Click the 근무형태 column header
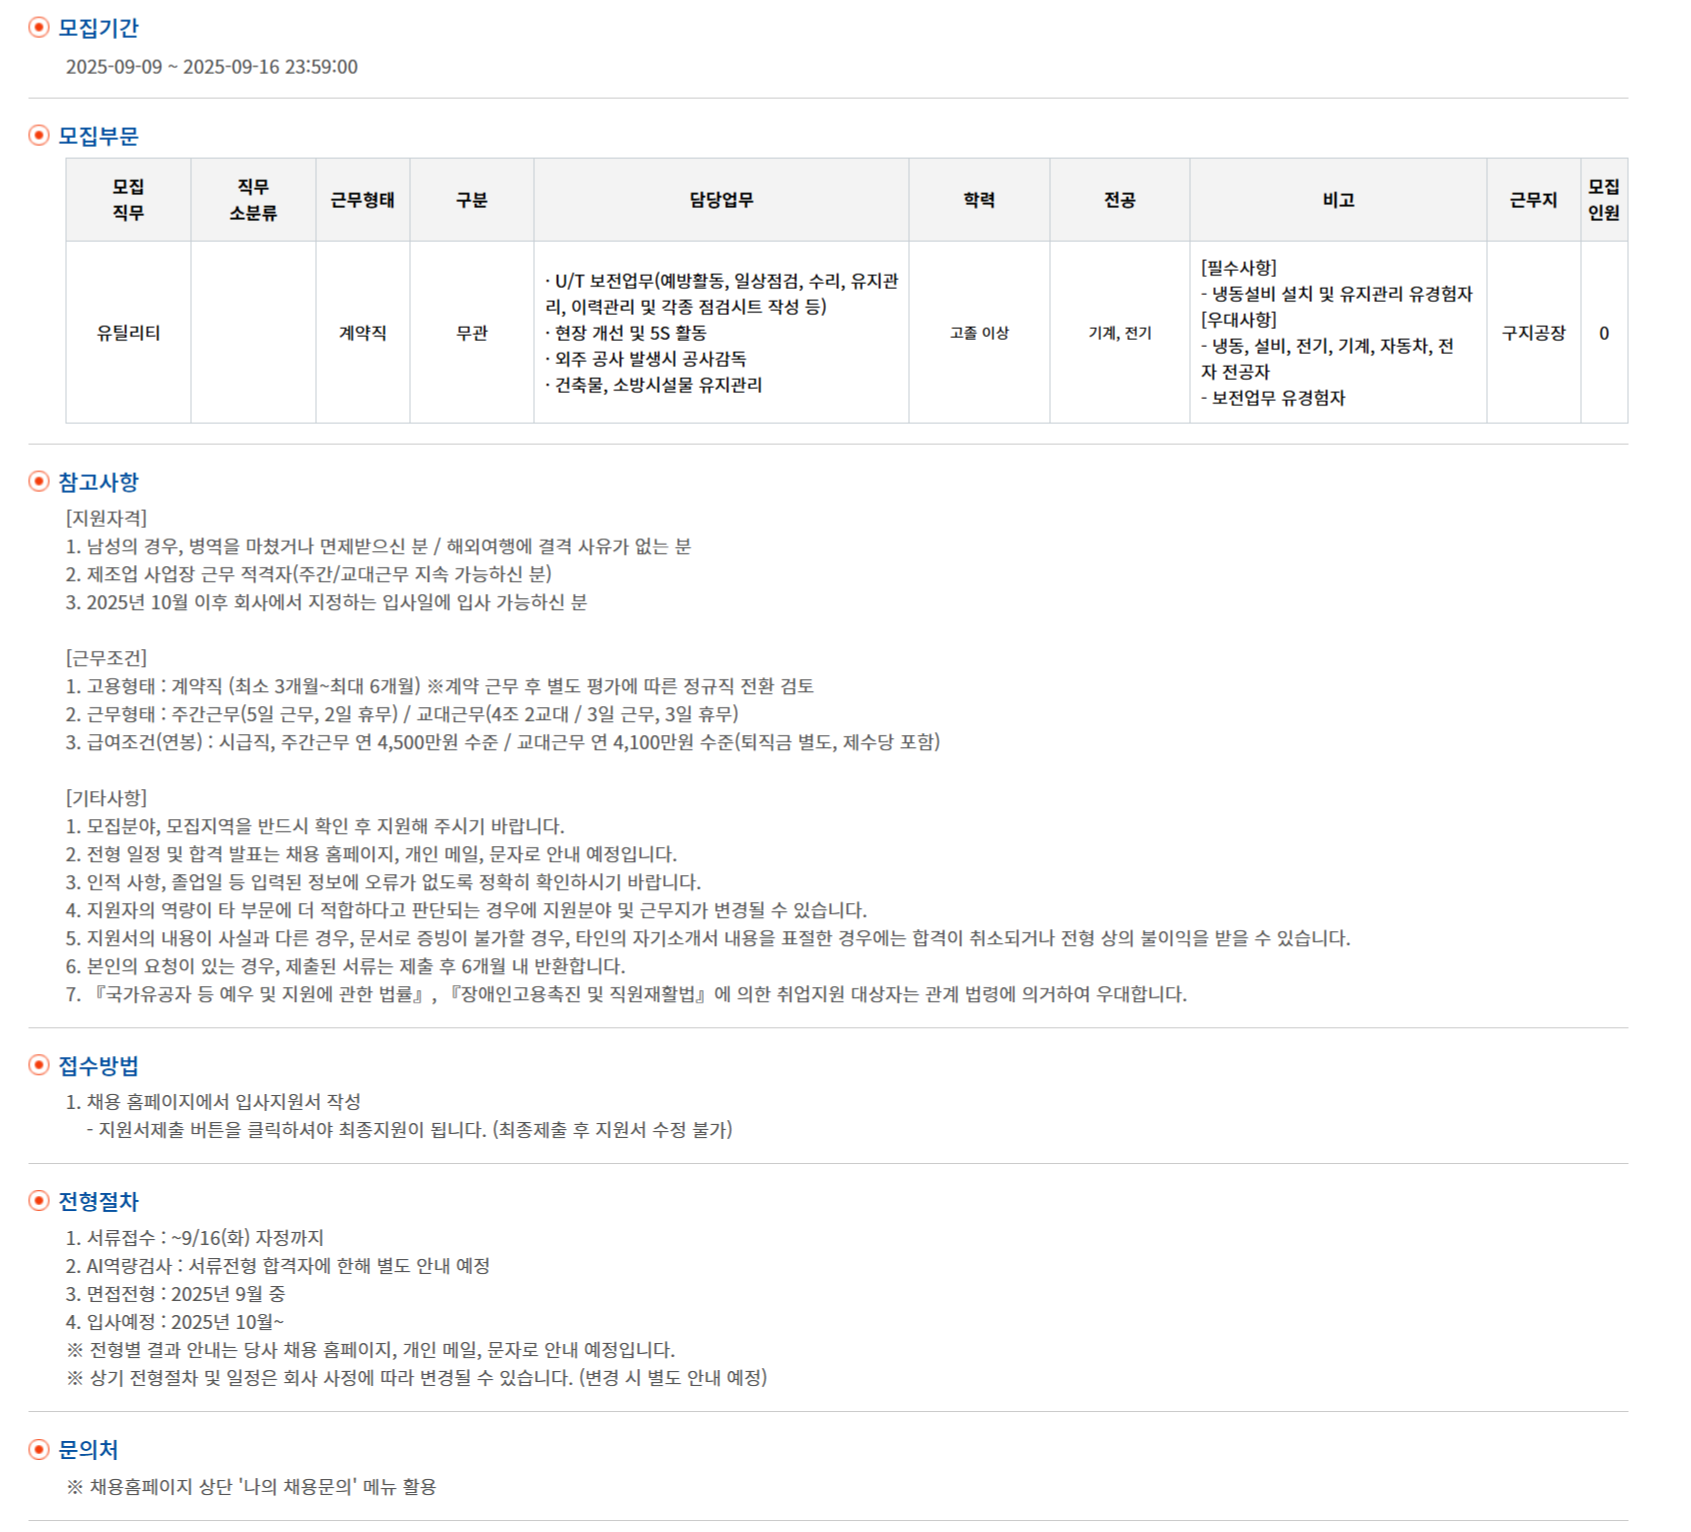The height and width of the screenshot is (1532, 1691). [363, 200]
